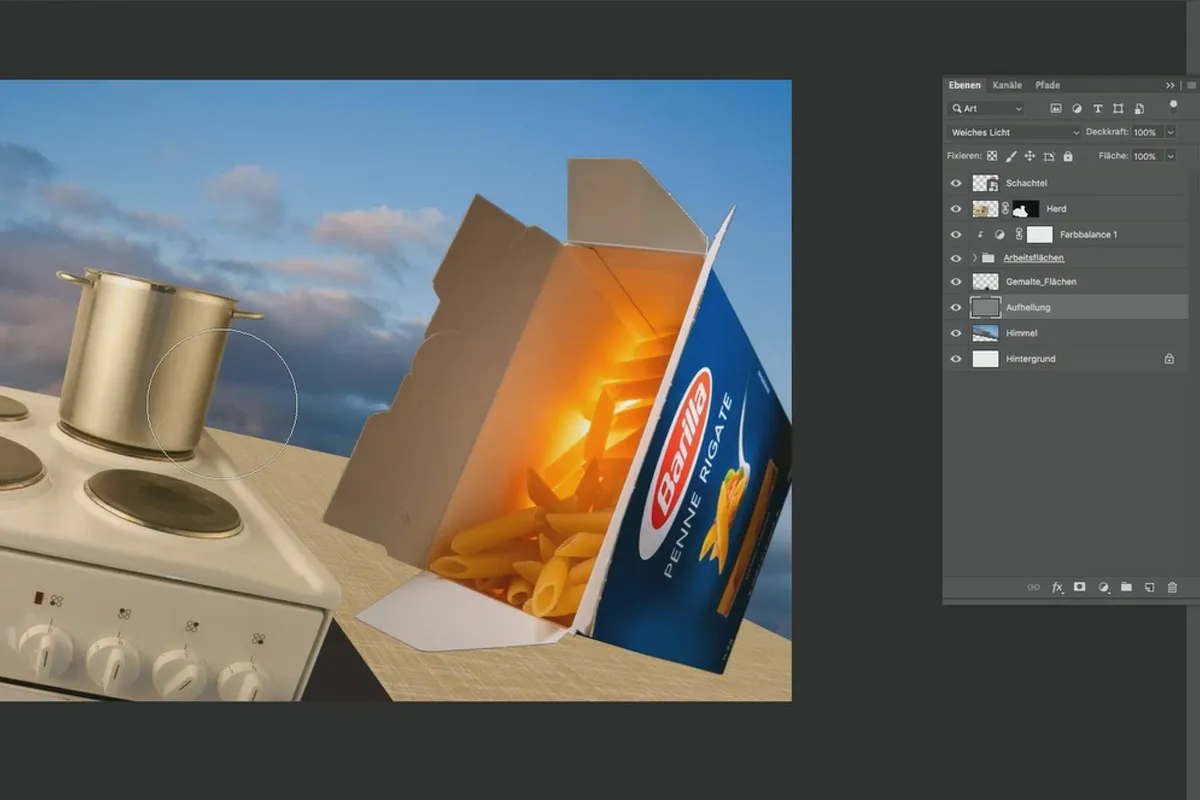
Task: Toggle the layer filtering switch
Action: pos(1172,107)
